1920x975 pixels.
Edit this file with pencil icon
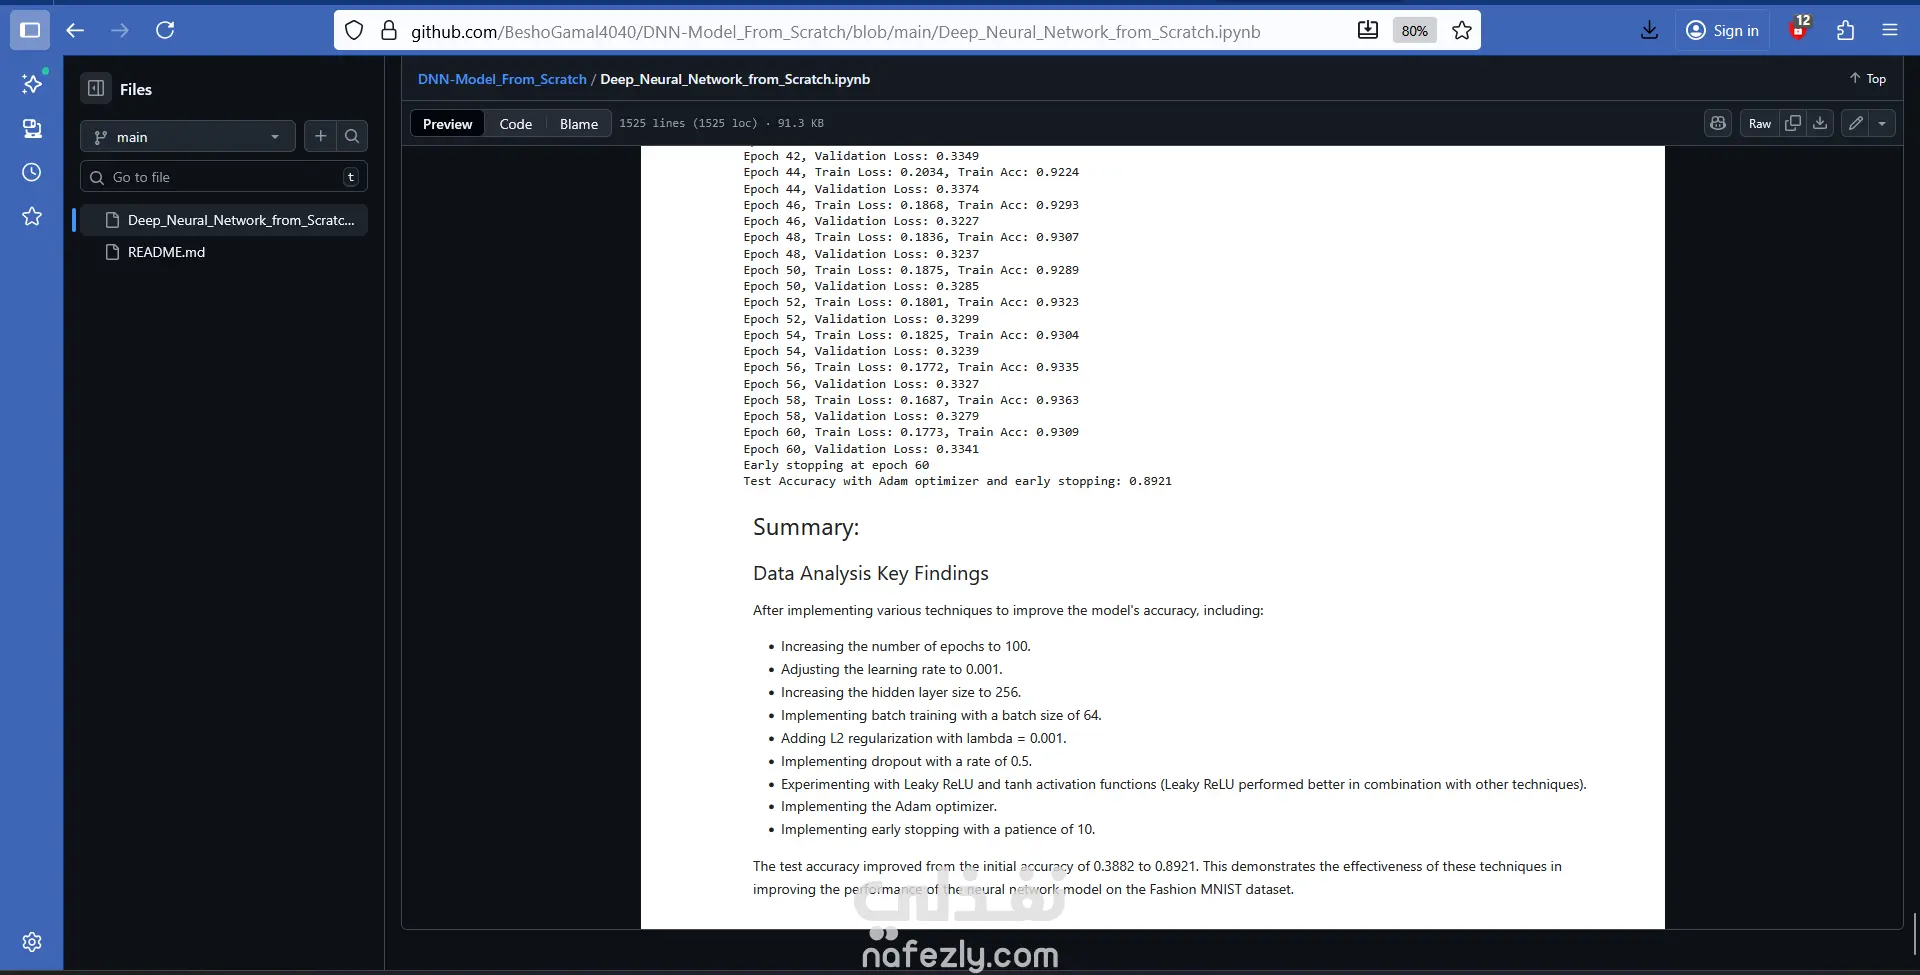click(1856, 123)
